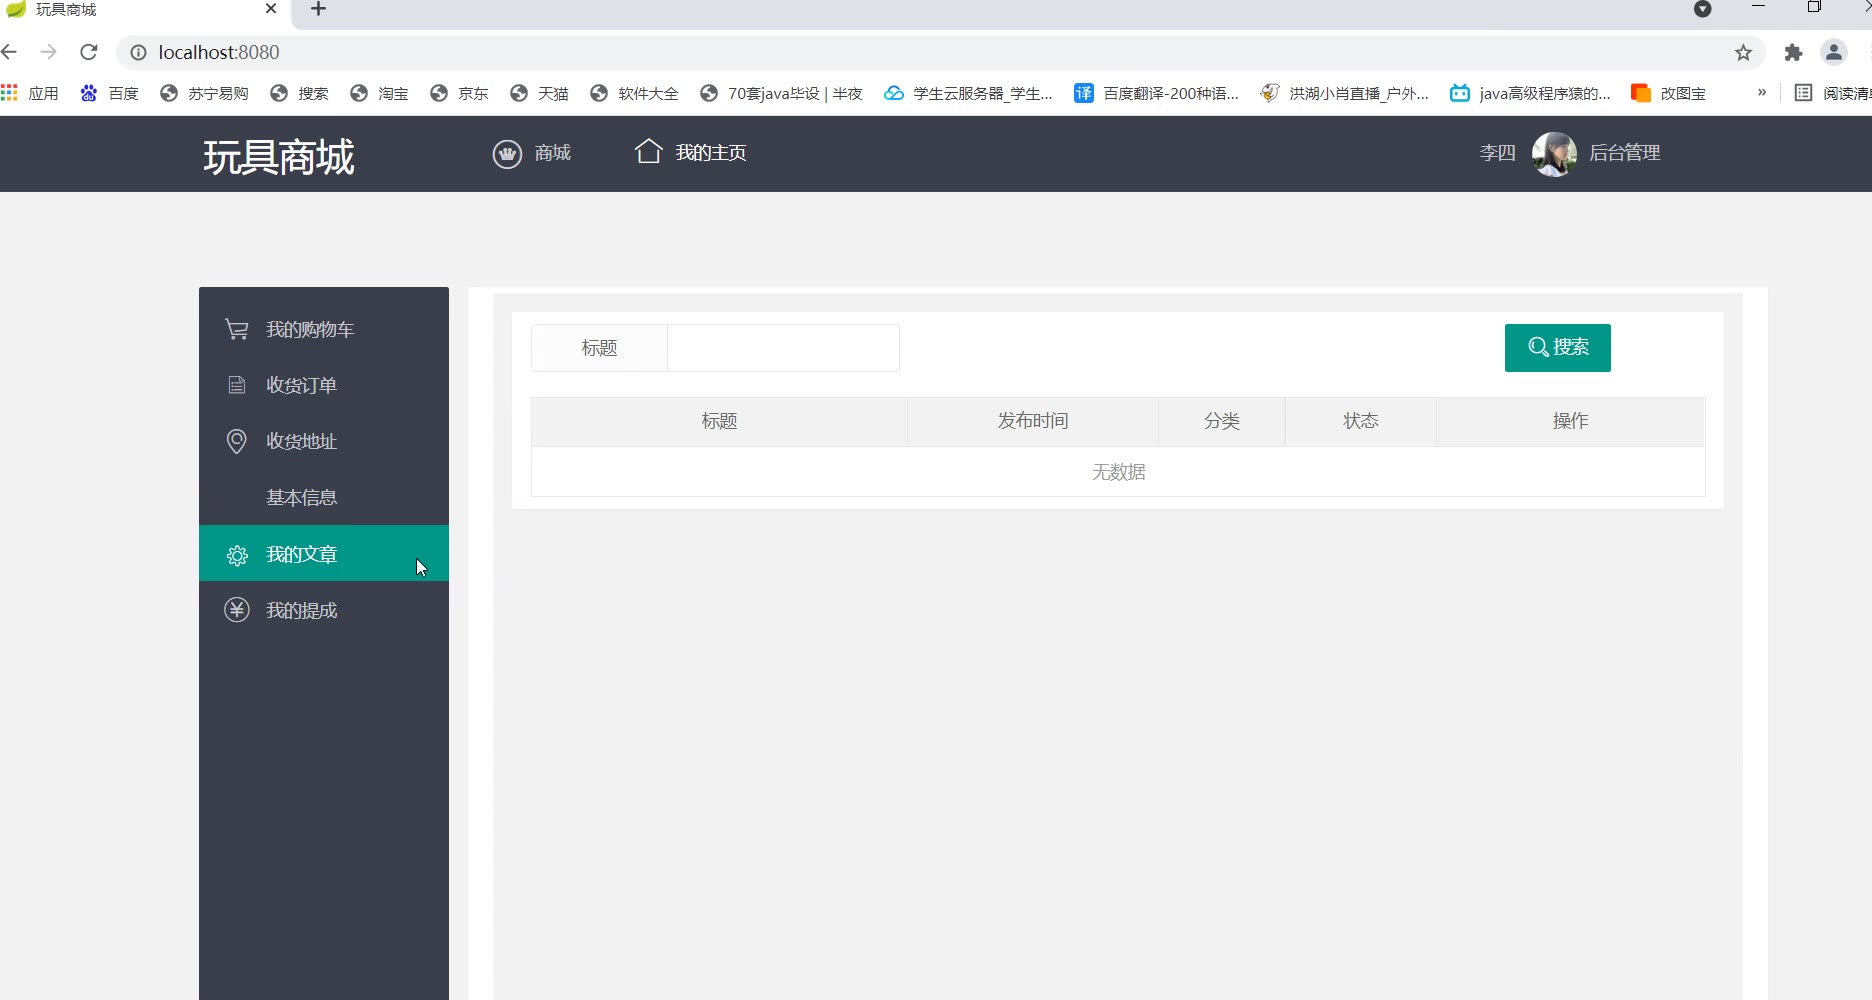This screenshot has width=1872, height=1000.
Task: Open the 京东 bookmark
Action: 459,93
